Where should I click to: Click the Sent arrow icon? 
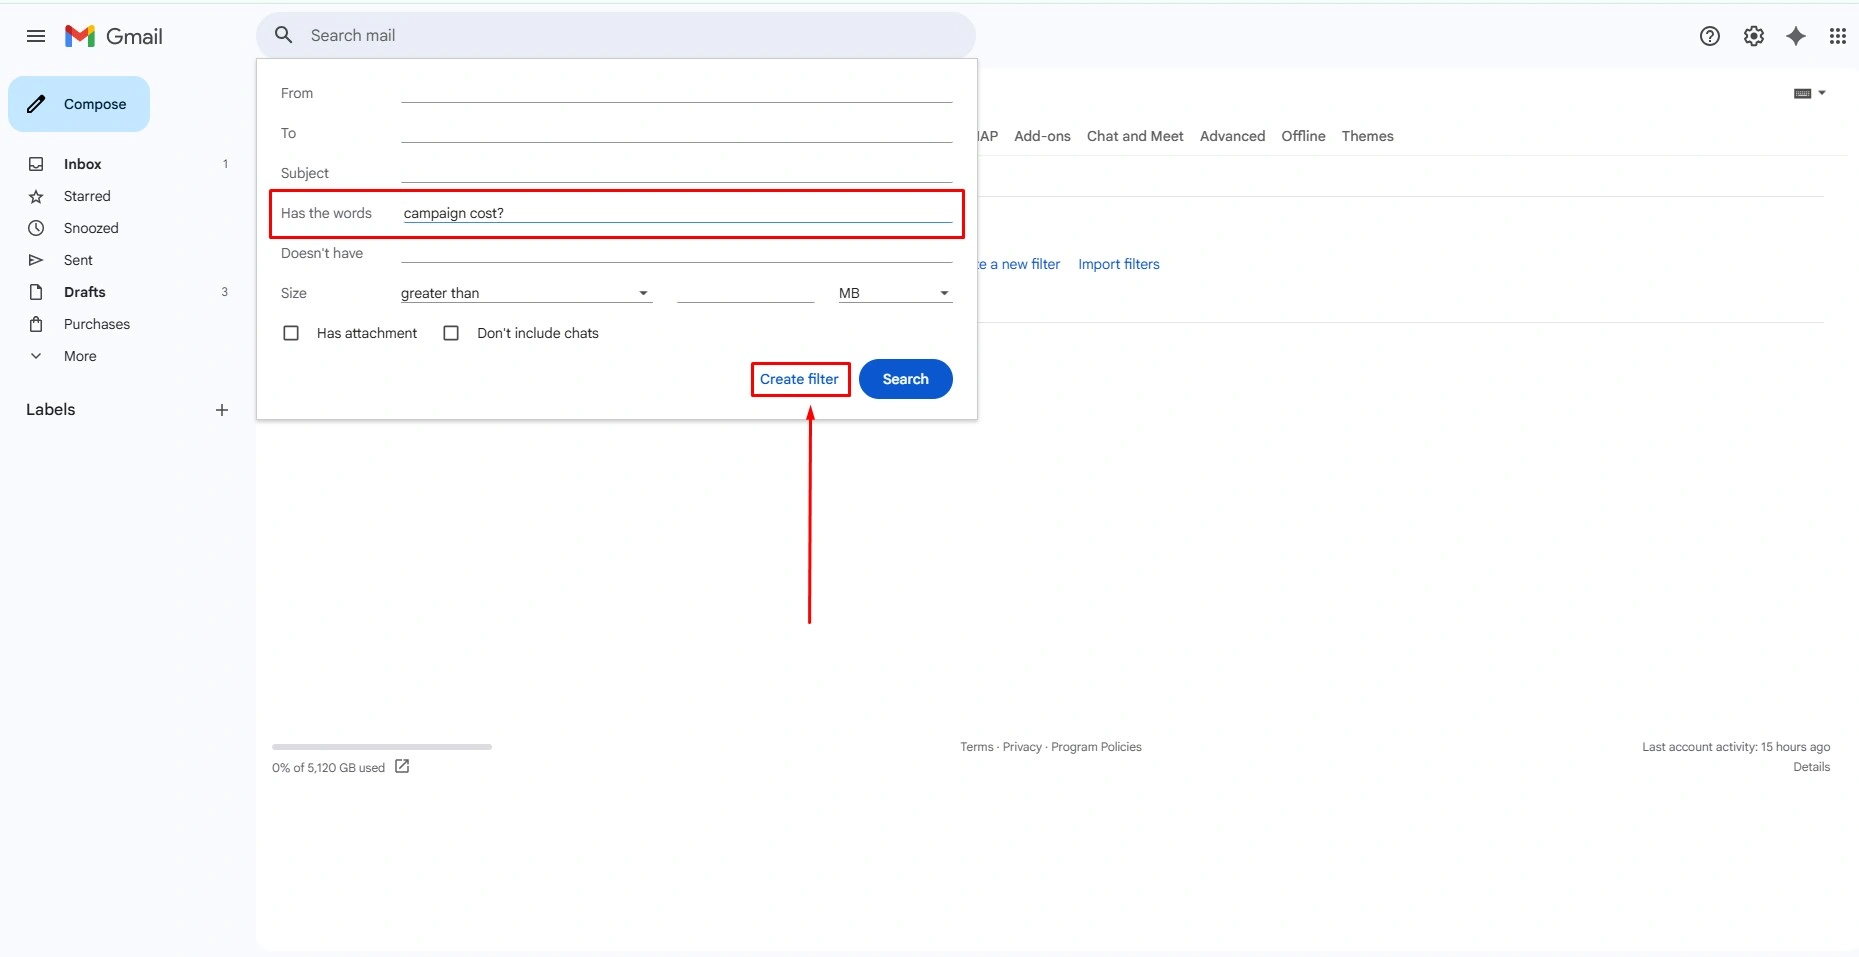click(36, 260)
